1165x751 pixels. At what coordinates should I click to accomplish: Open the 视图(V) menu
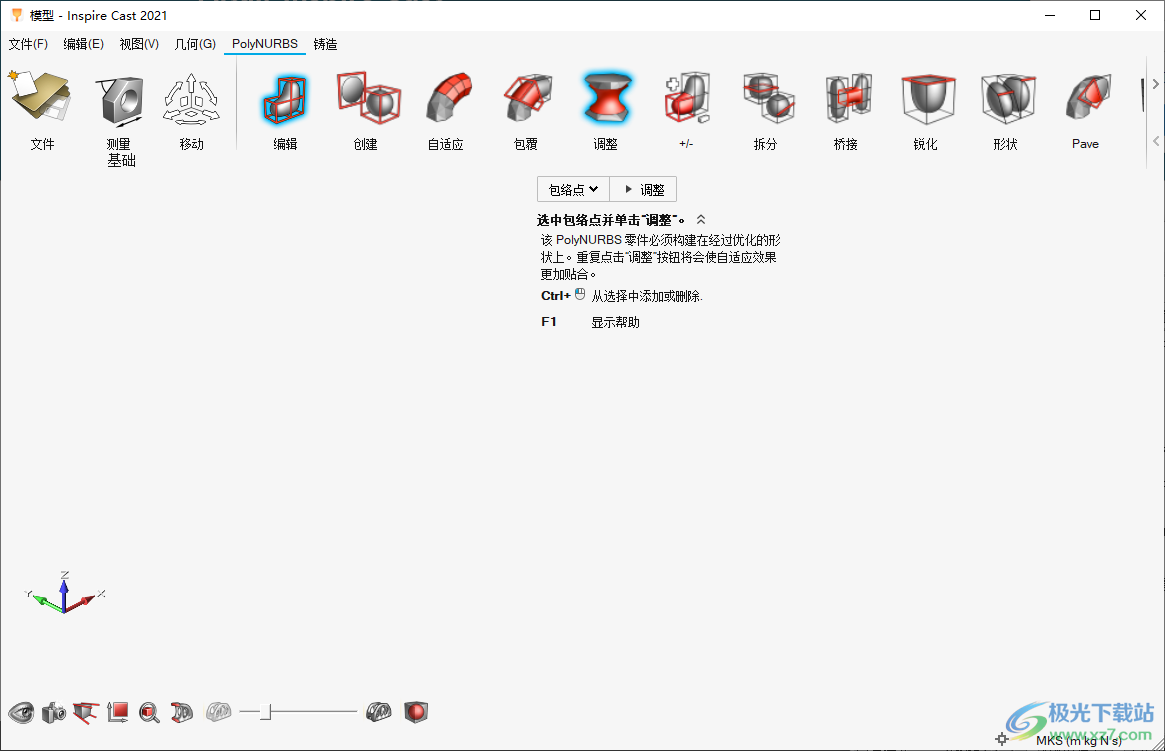139,44
